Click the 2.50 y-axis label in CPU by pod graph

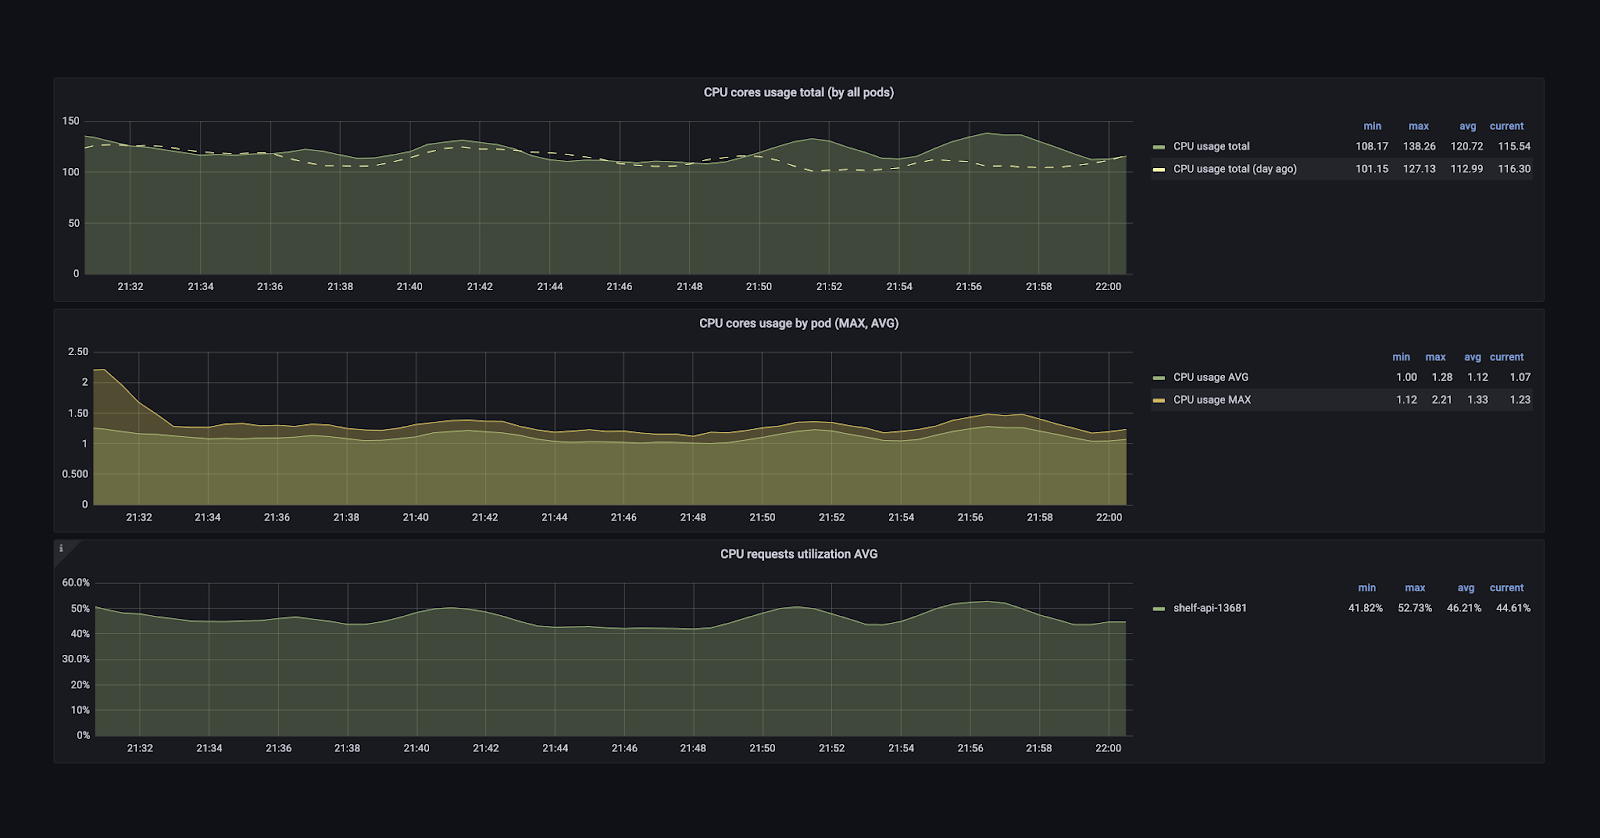[78, 352]
